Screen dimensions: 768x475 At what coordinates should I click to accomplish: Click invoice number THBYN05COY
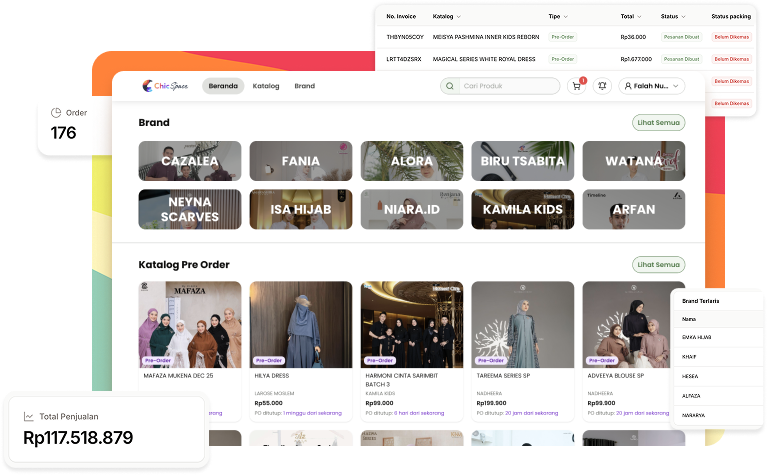point(405,37)
